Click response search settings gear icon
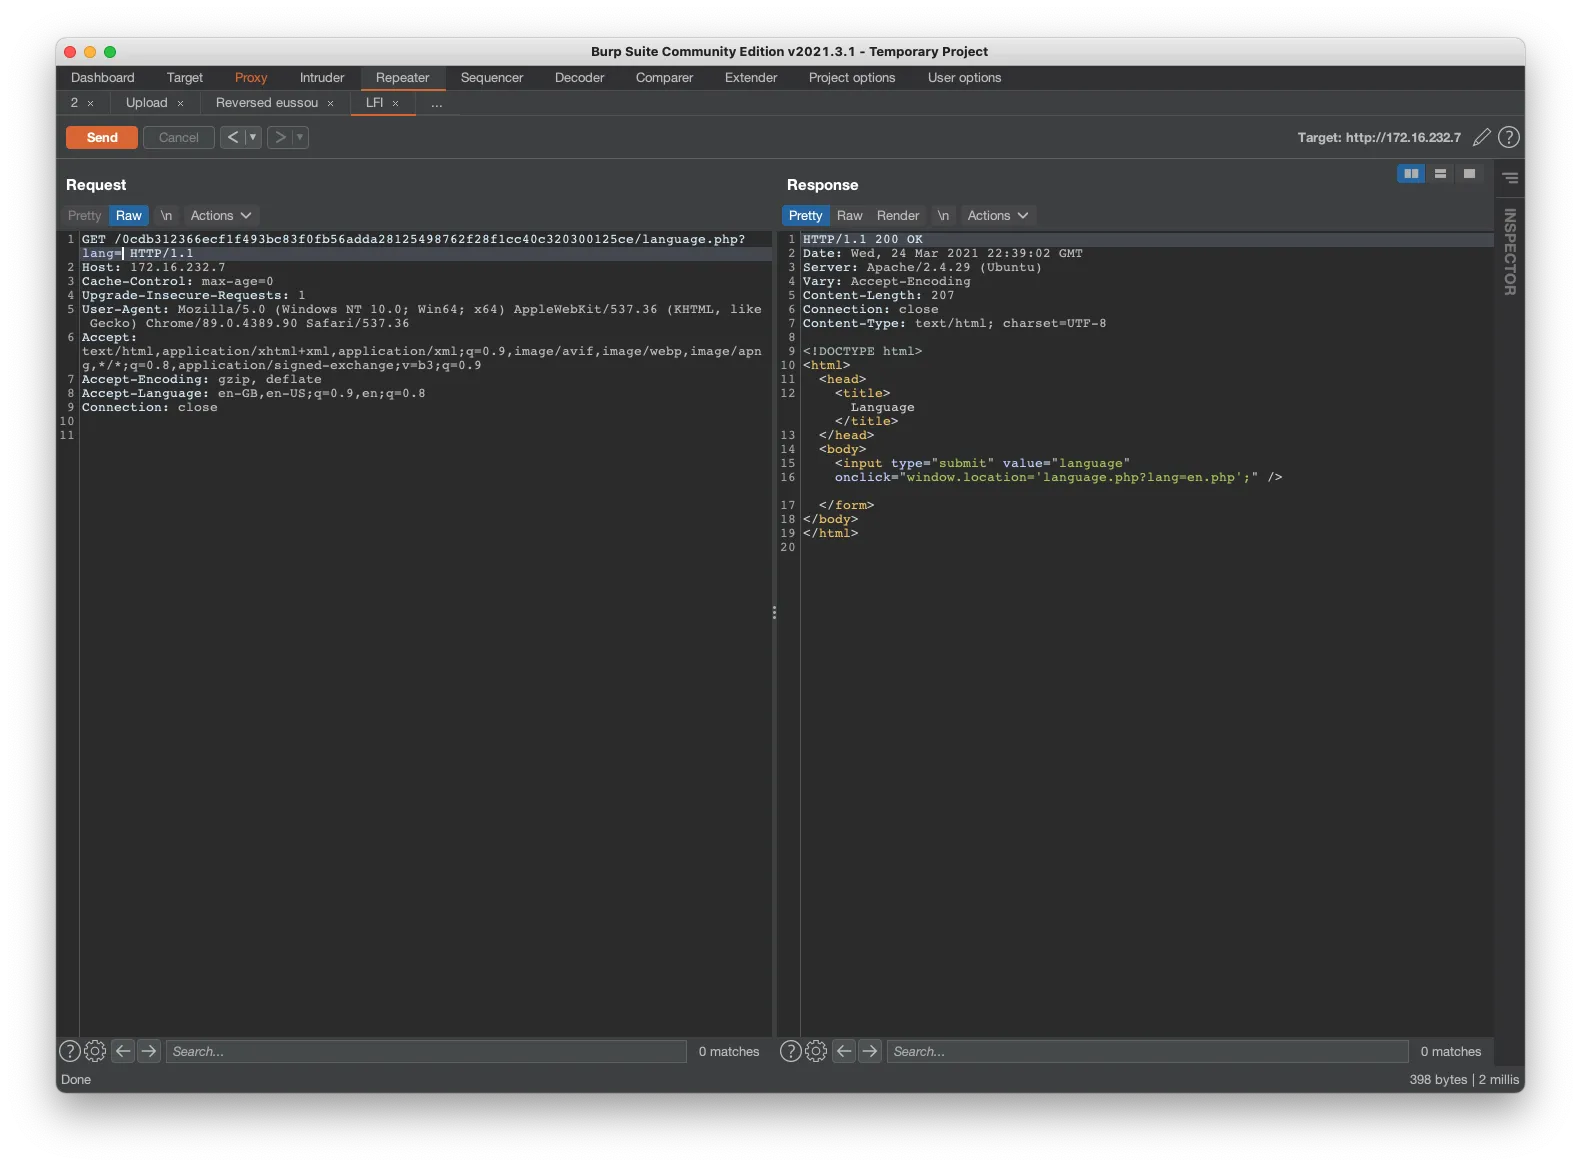Screen dimensions: 1581x1167 [x=816, y=1051]
